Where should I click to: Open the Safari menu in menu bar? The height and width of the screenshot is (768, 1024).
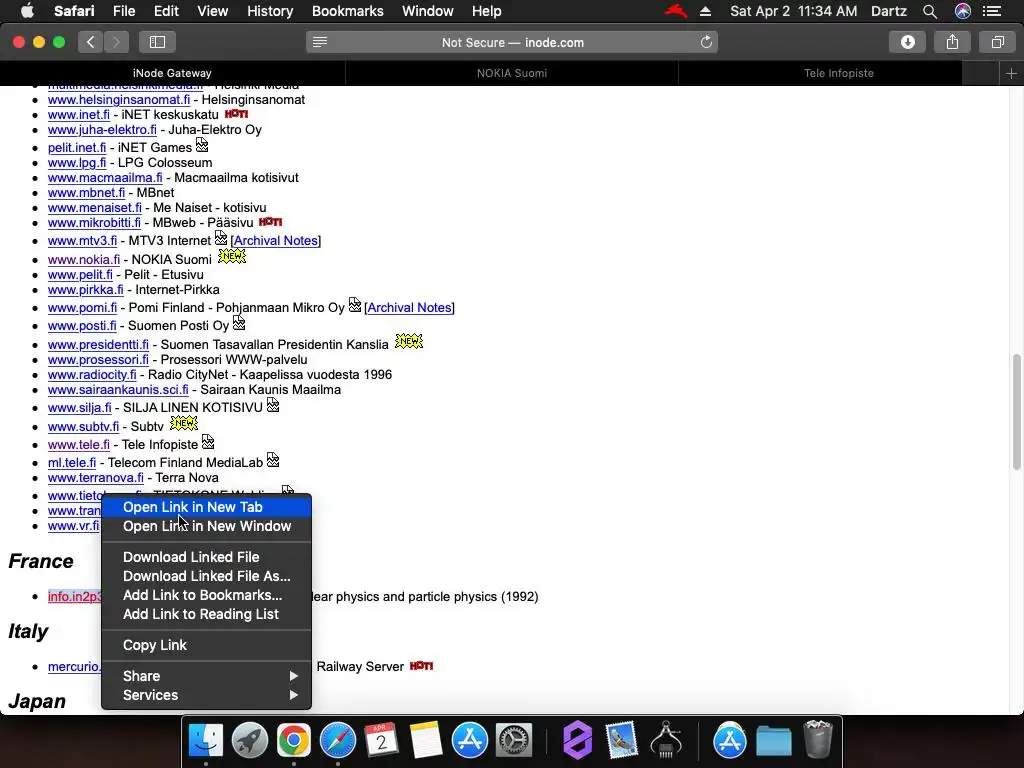74,11
